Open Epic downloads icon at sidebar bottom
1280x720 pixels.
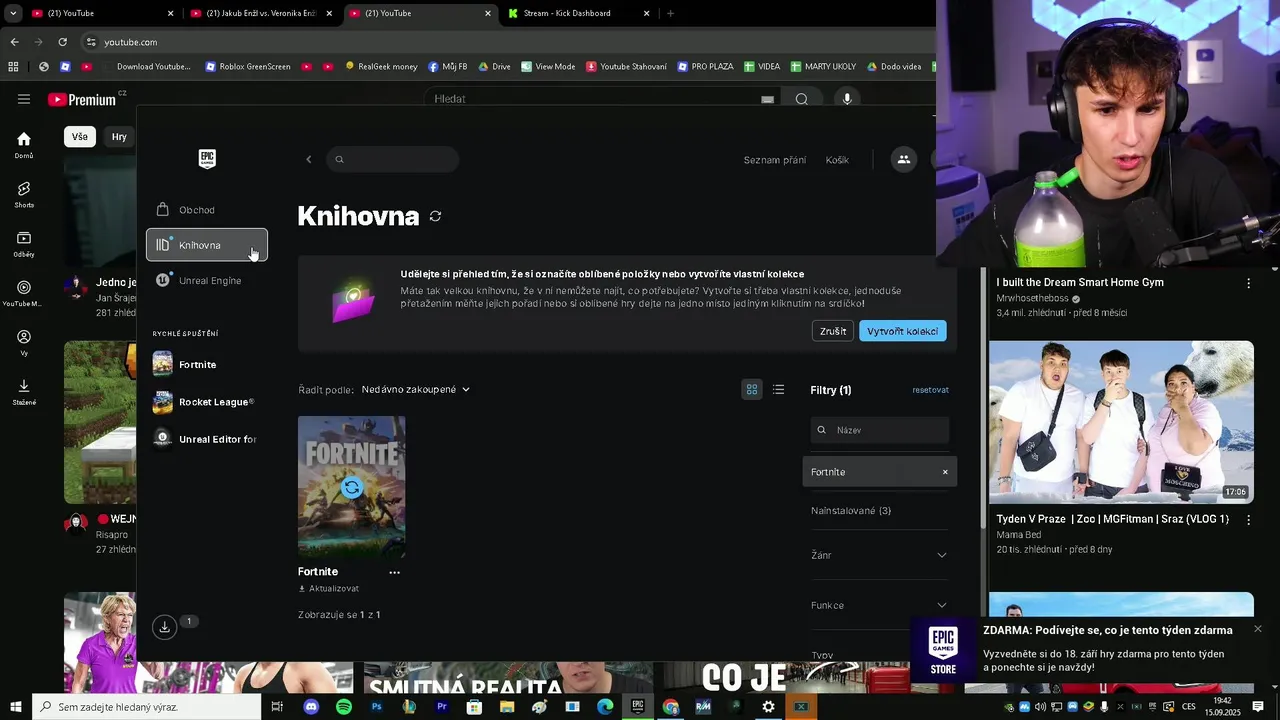tap(165, 627)
